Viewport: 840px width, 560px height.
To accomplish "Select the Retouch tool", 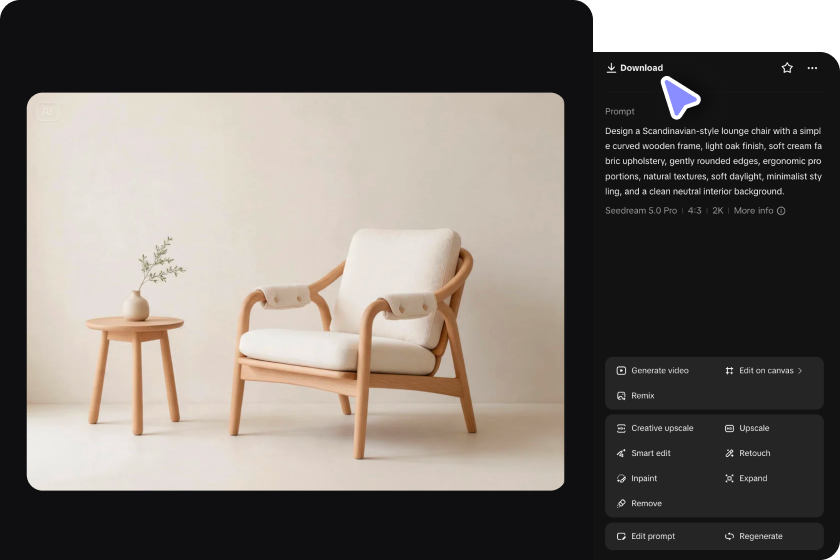I will click(x=747, y=453).
